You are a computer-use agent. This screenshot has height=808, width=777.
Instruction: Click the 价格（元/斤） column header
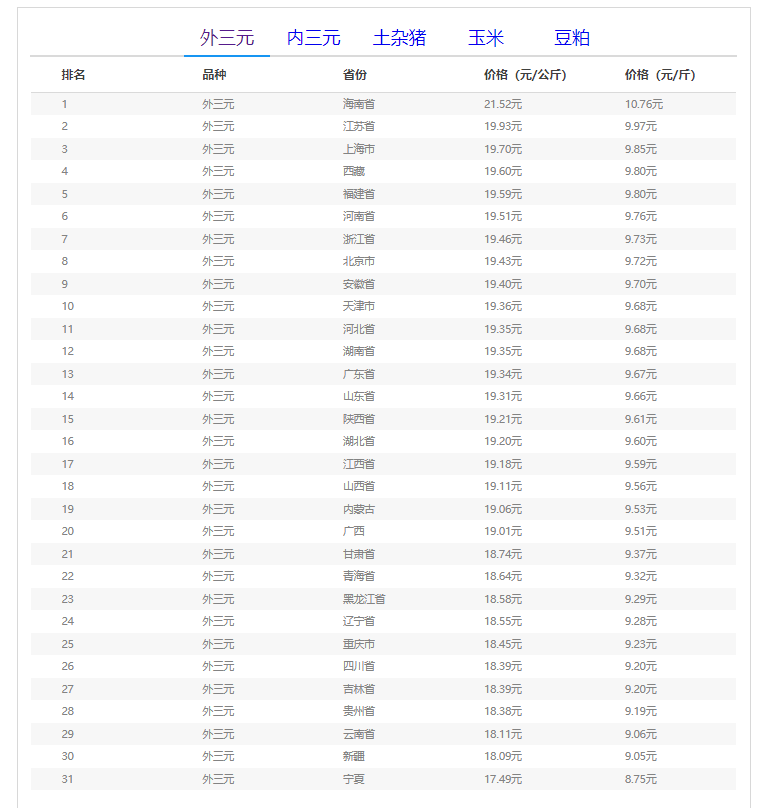click(659, 75)
